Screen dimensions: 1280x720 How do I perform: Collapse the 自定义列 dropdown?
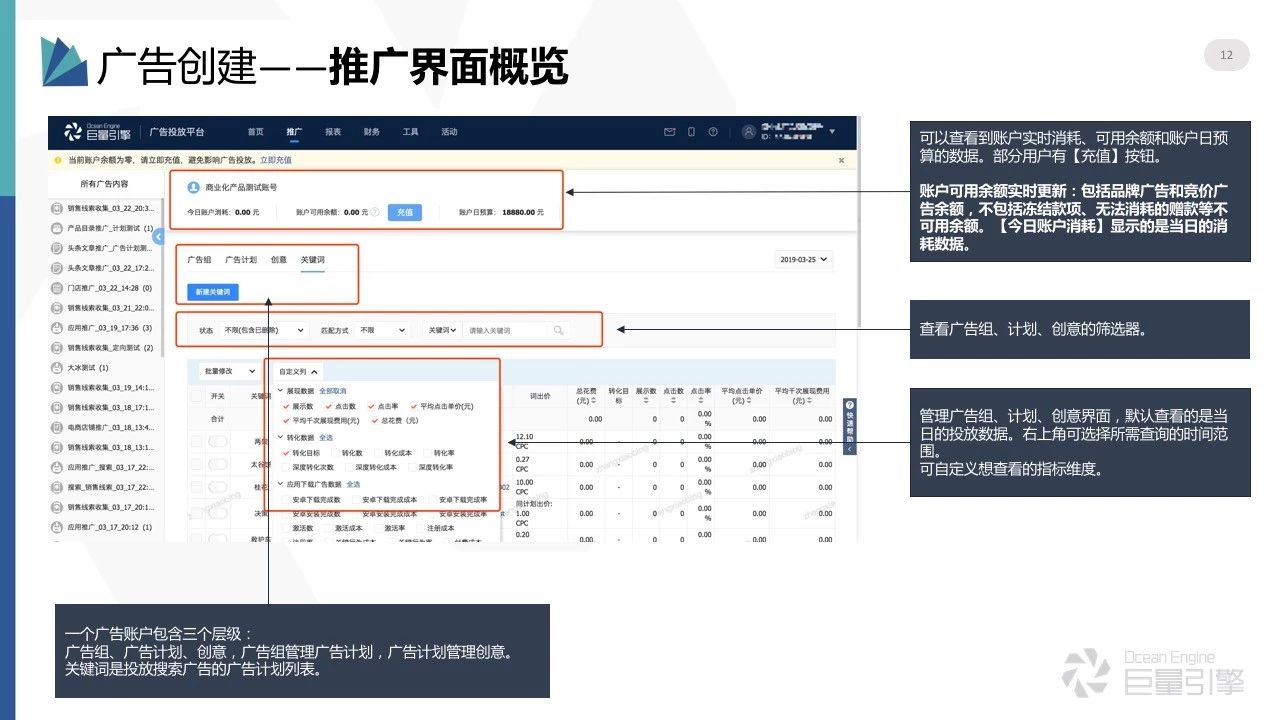(x=297, y=371)
